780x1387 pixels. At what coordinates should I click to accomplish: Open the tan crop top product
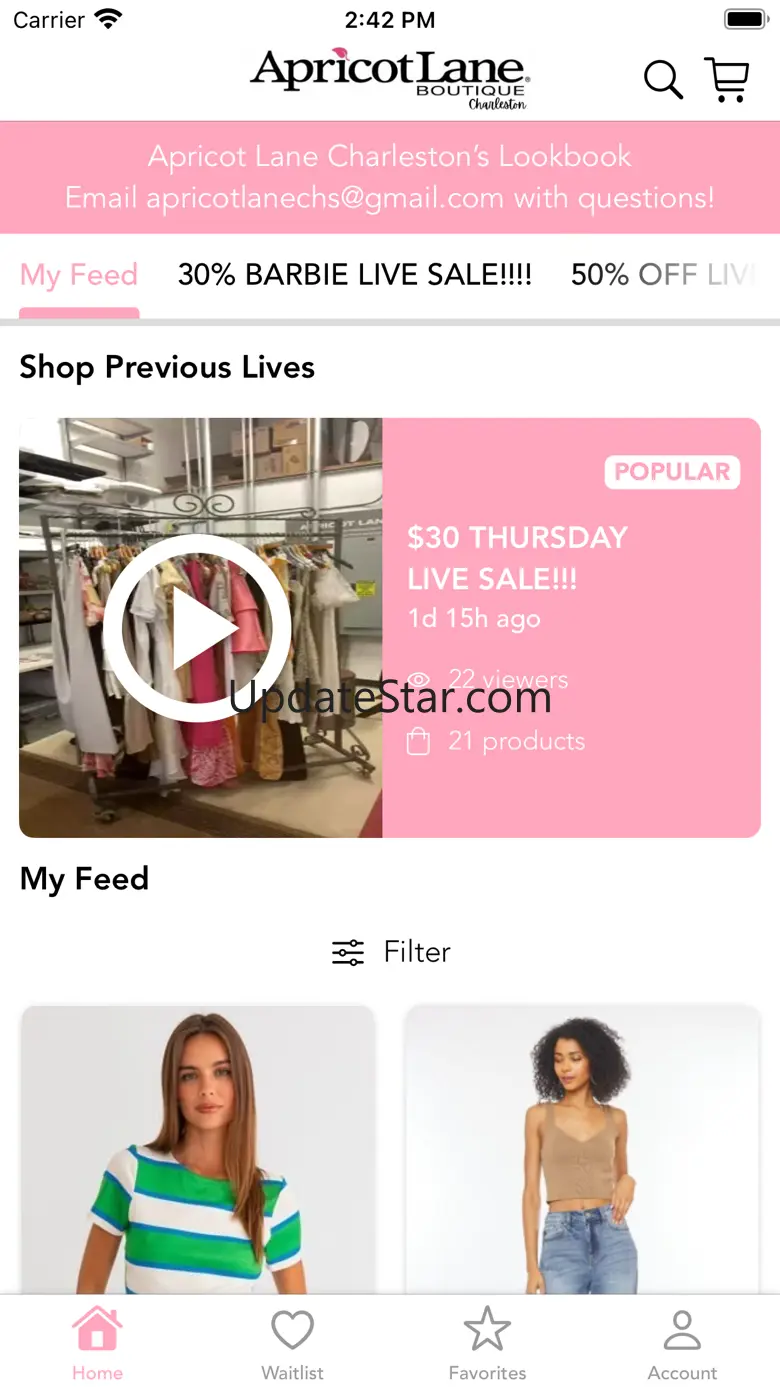582,1150
